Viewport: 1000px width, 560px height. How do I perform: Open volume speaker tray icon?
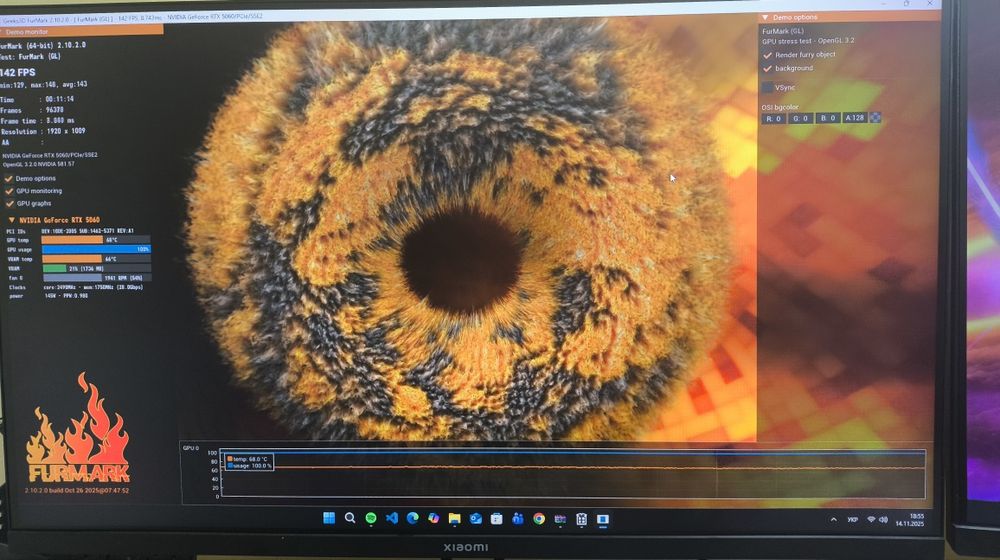coord(883,520)
